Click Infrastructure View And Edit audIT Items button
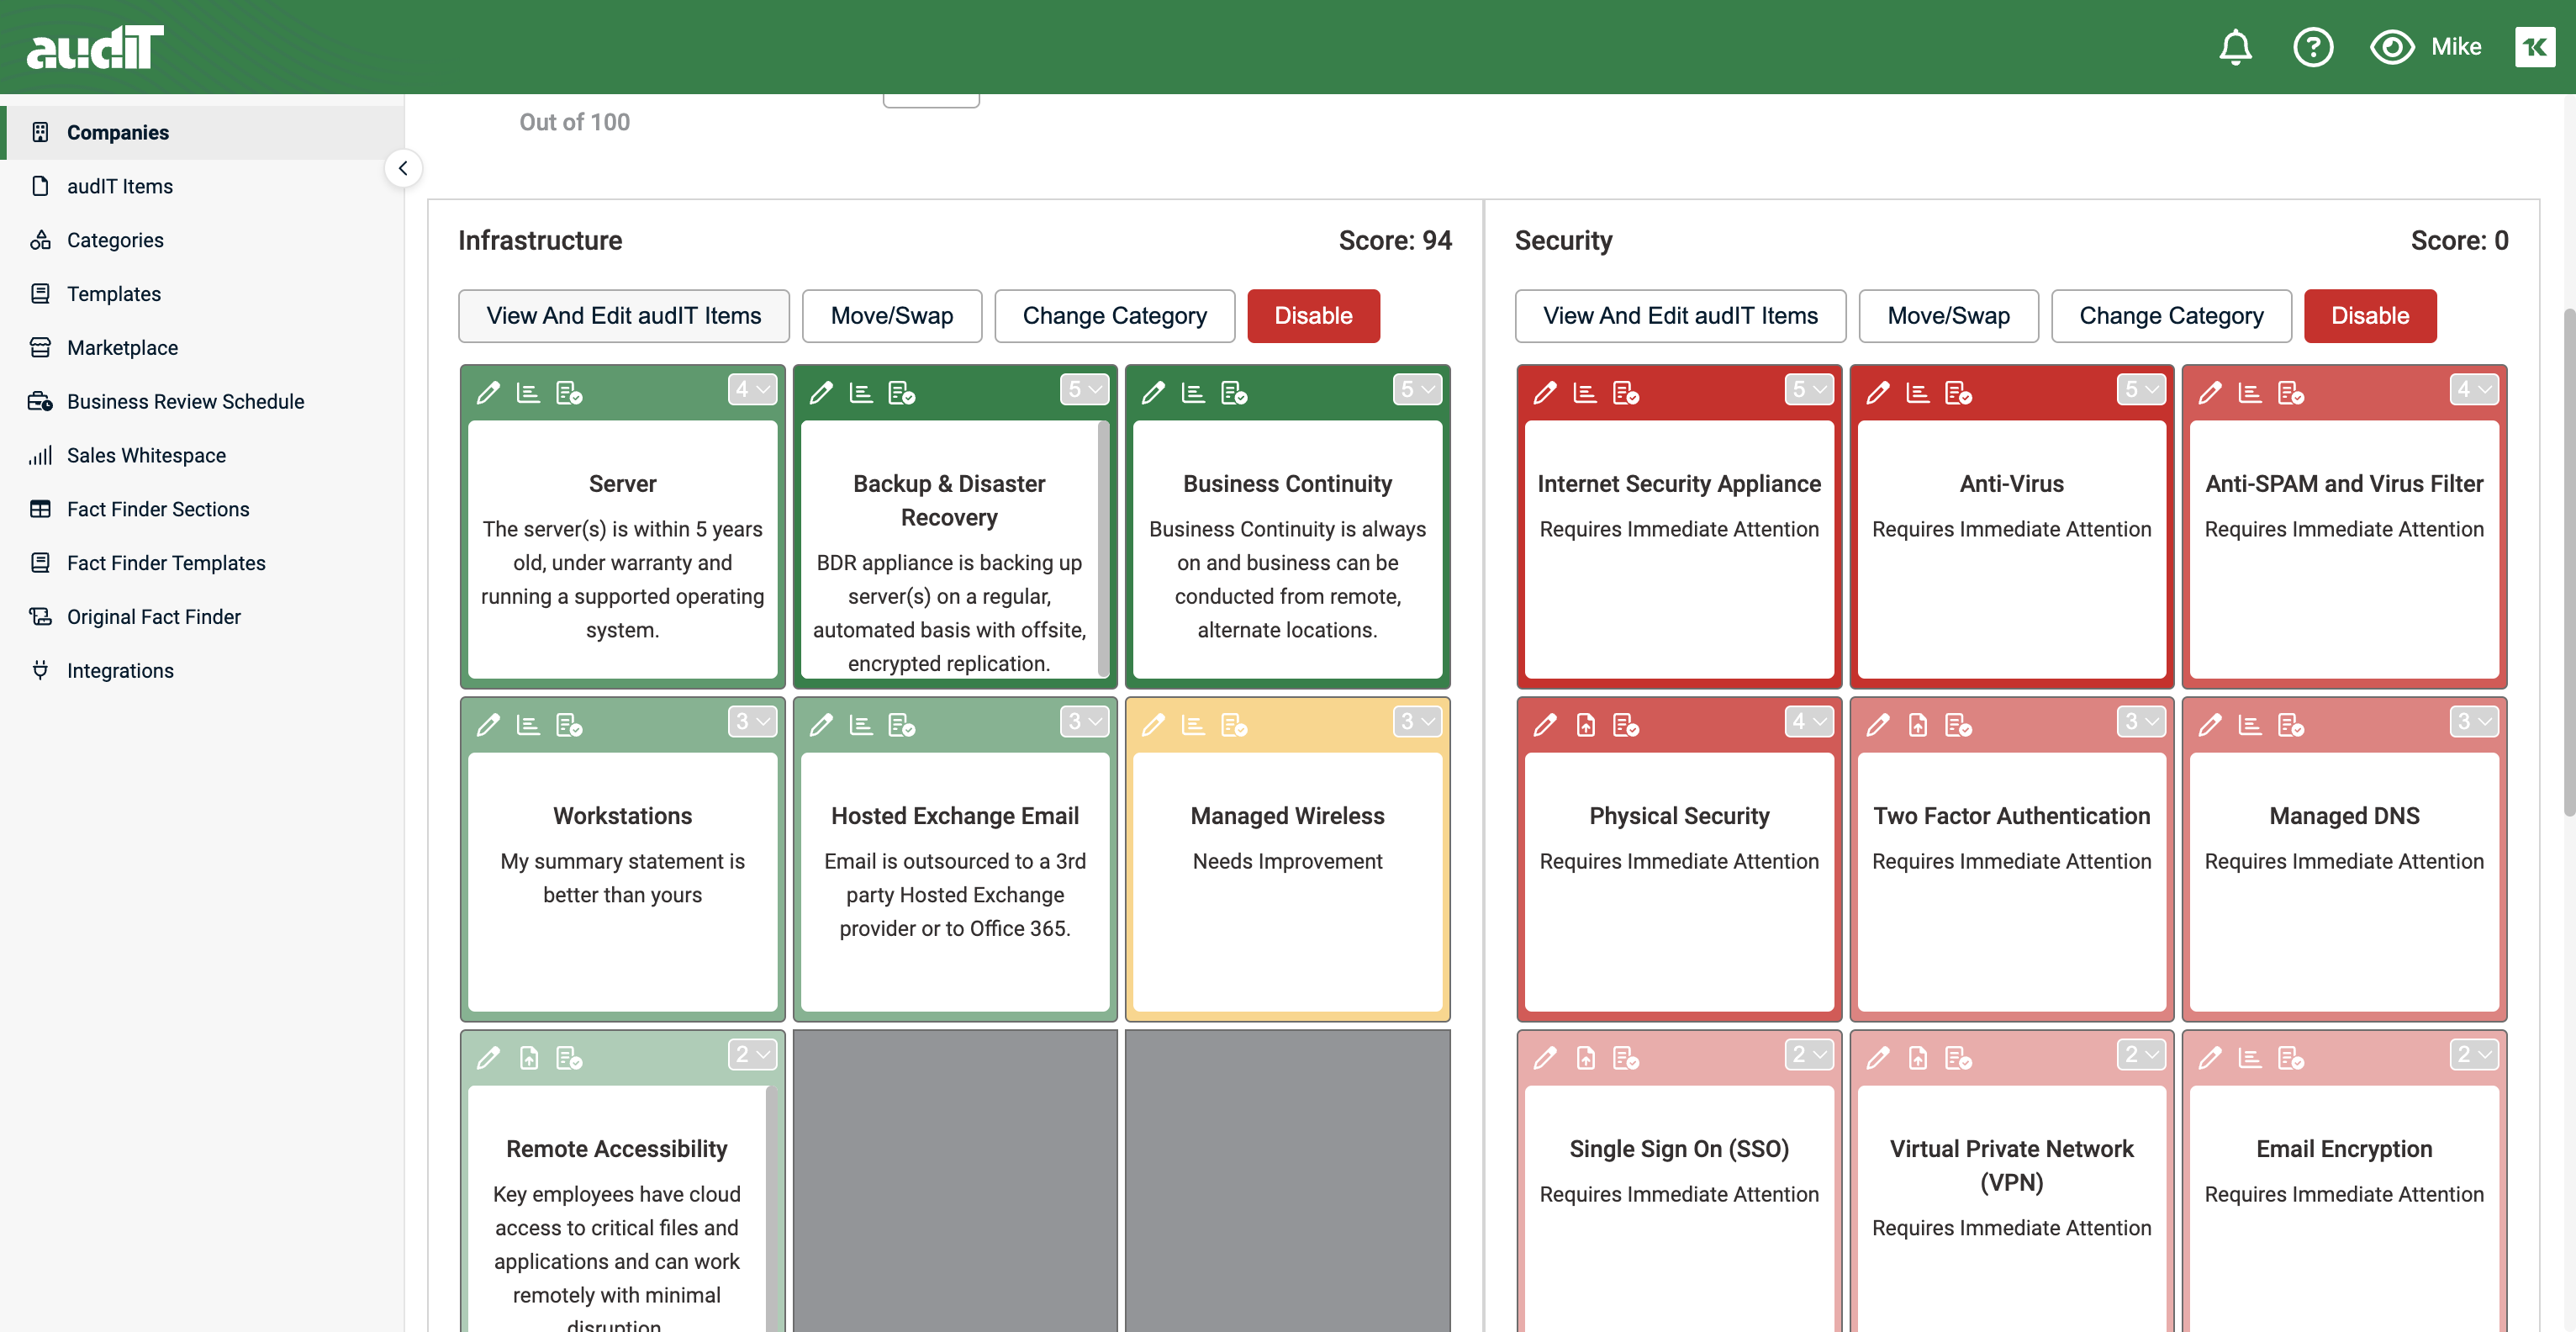The height and width of the screenshot is (1332, 2576). (624, 316)
